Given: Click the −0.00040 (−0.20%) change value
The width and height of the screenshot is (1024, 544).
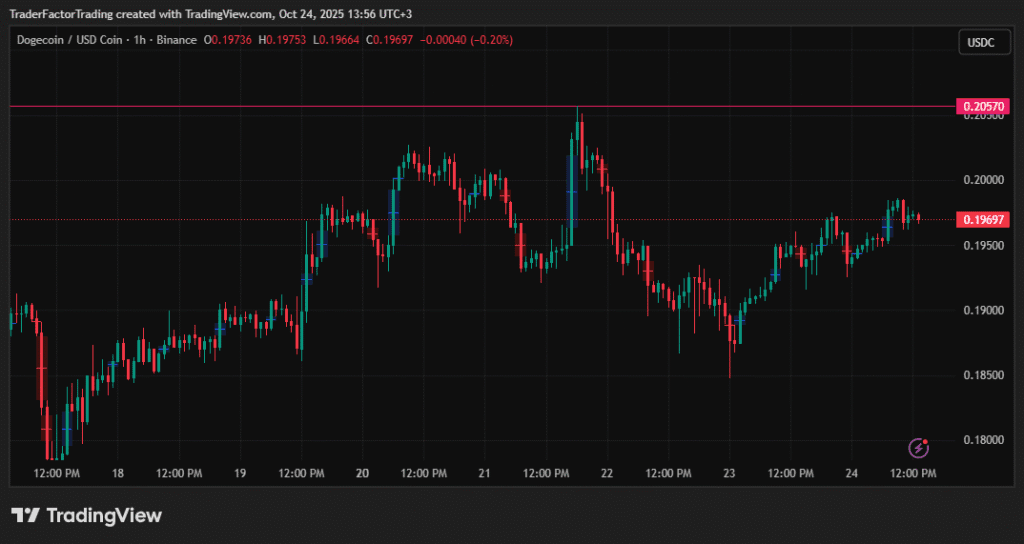Looking at the screenshot, I should 469,40.
